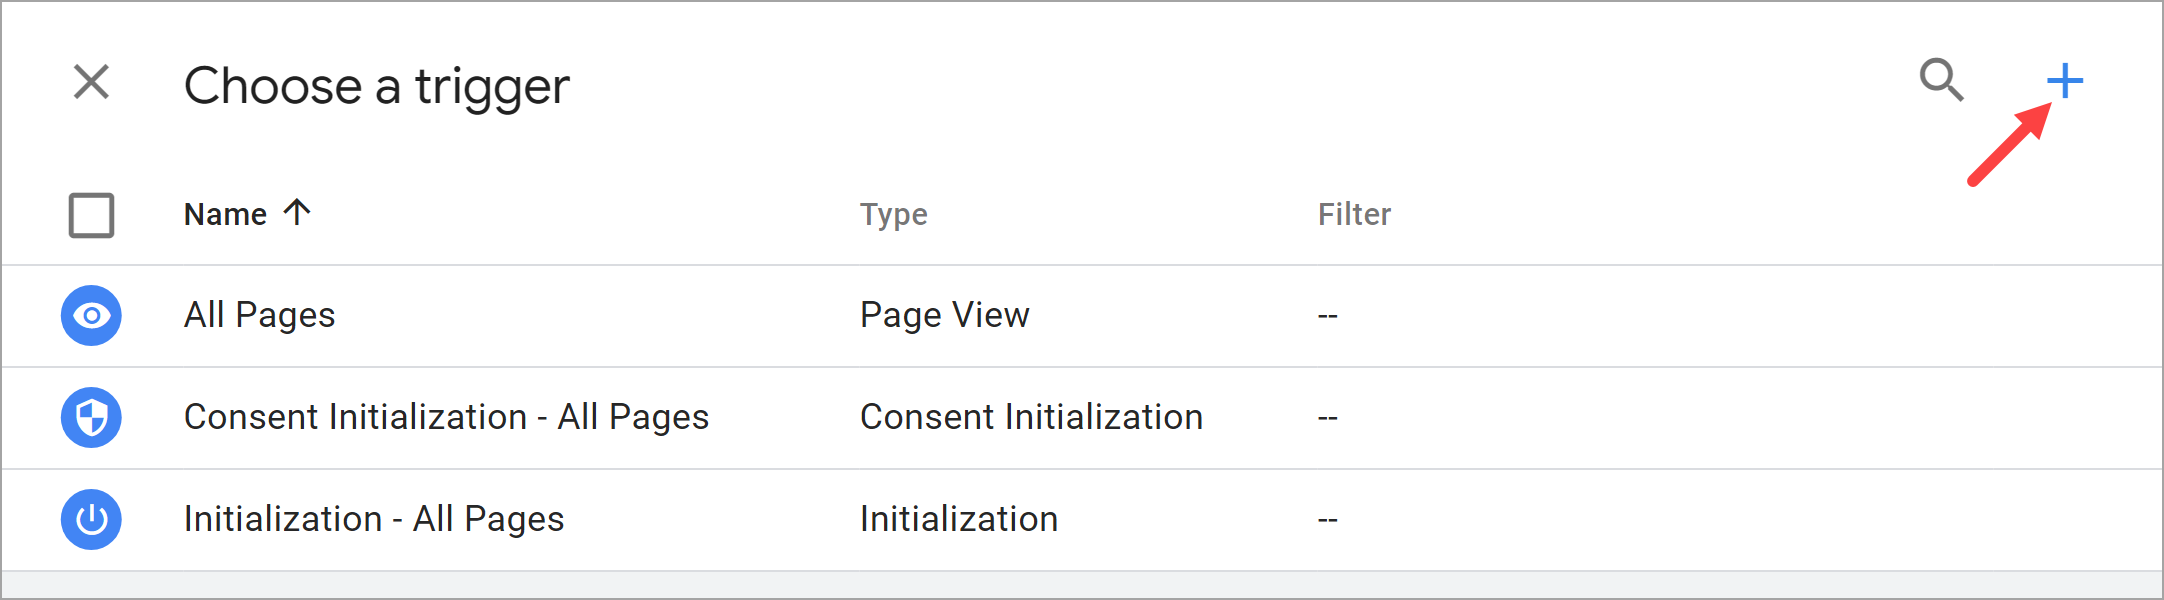
Task: Click filter dashes in Initialization row
Action: click(x=1327, y=520)
